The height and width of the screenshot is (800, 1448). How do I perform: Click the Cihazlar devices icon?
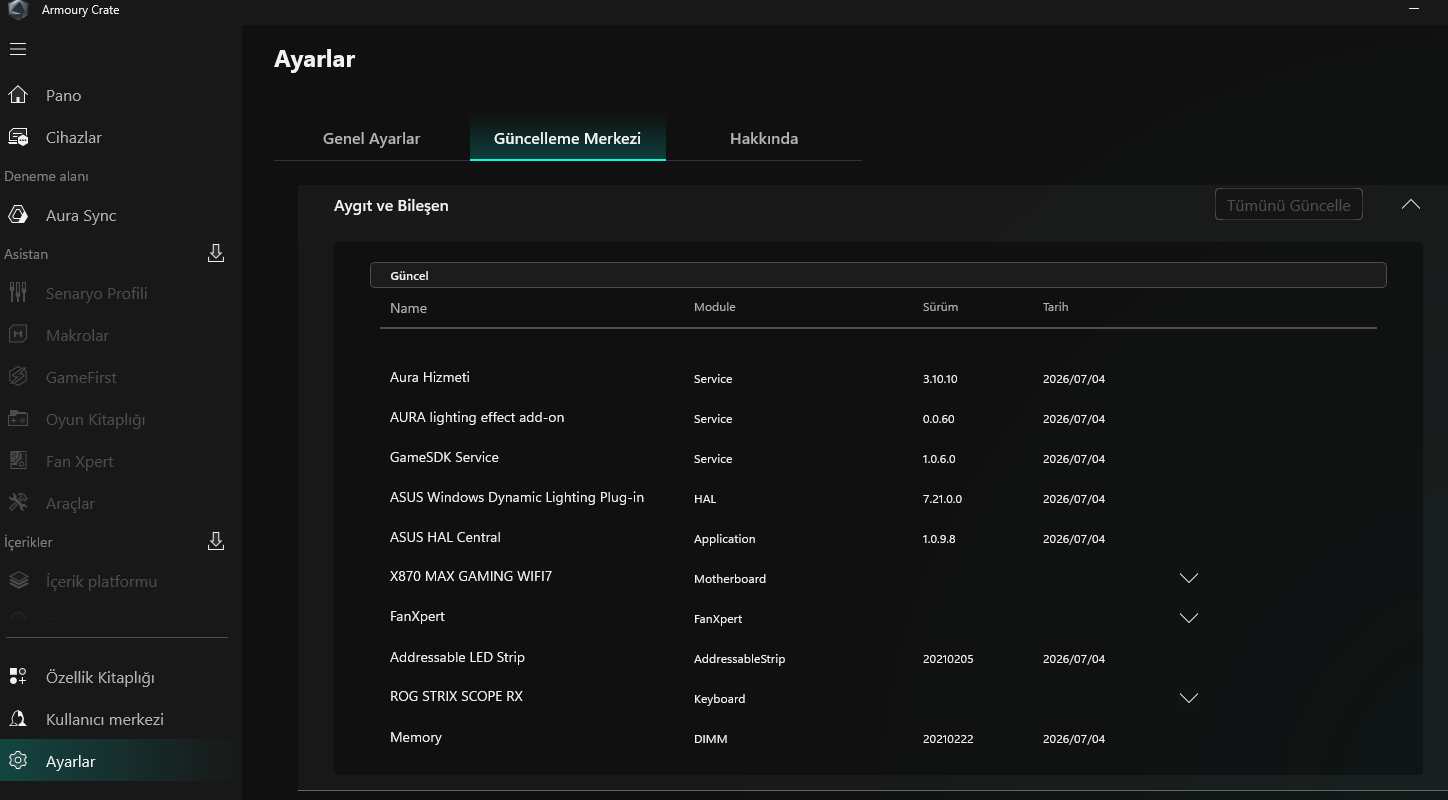tap(18, 137)
